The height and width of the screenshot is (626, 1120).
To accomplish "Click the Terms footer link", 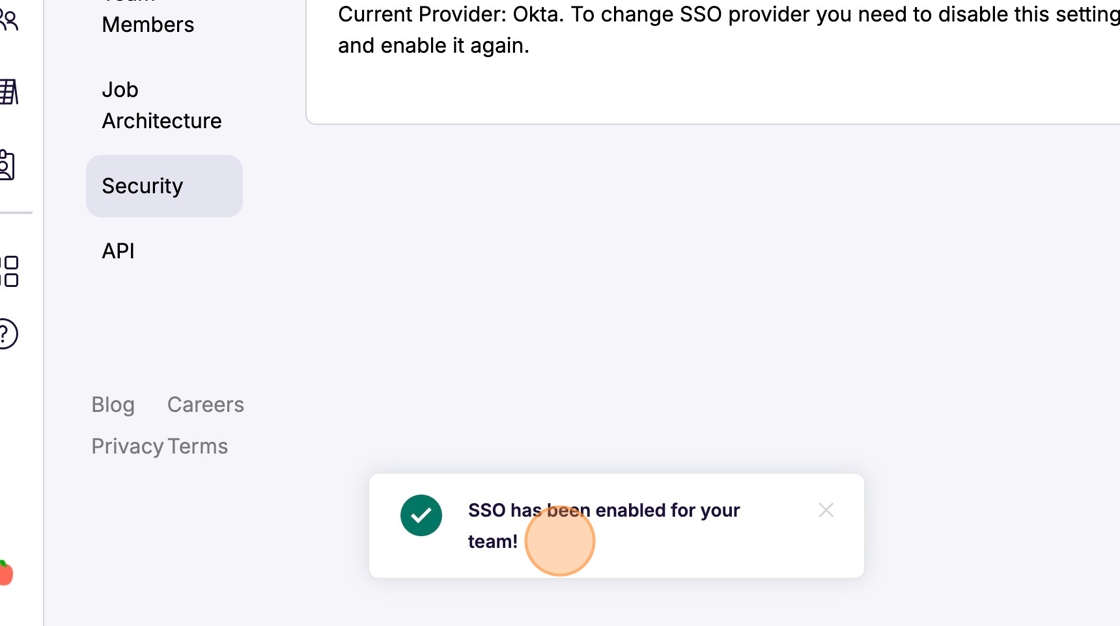I will [198, 447].
